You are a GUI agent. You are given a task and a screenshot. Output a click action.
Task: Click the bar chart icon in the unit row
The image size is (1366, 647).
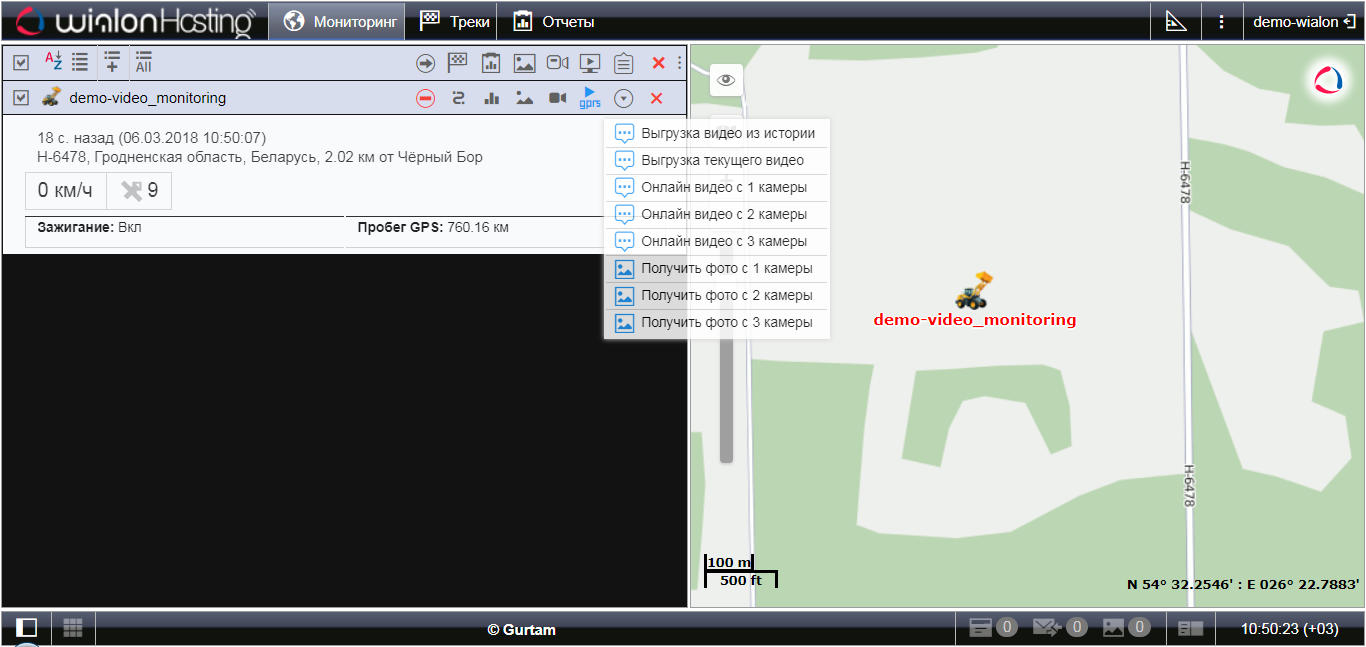click(x=491, y=98)
